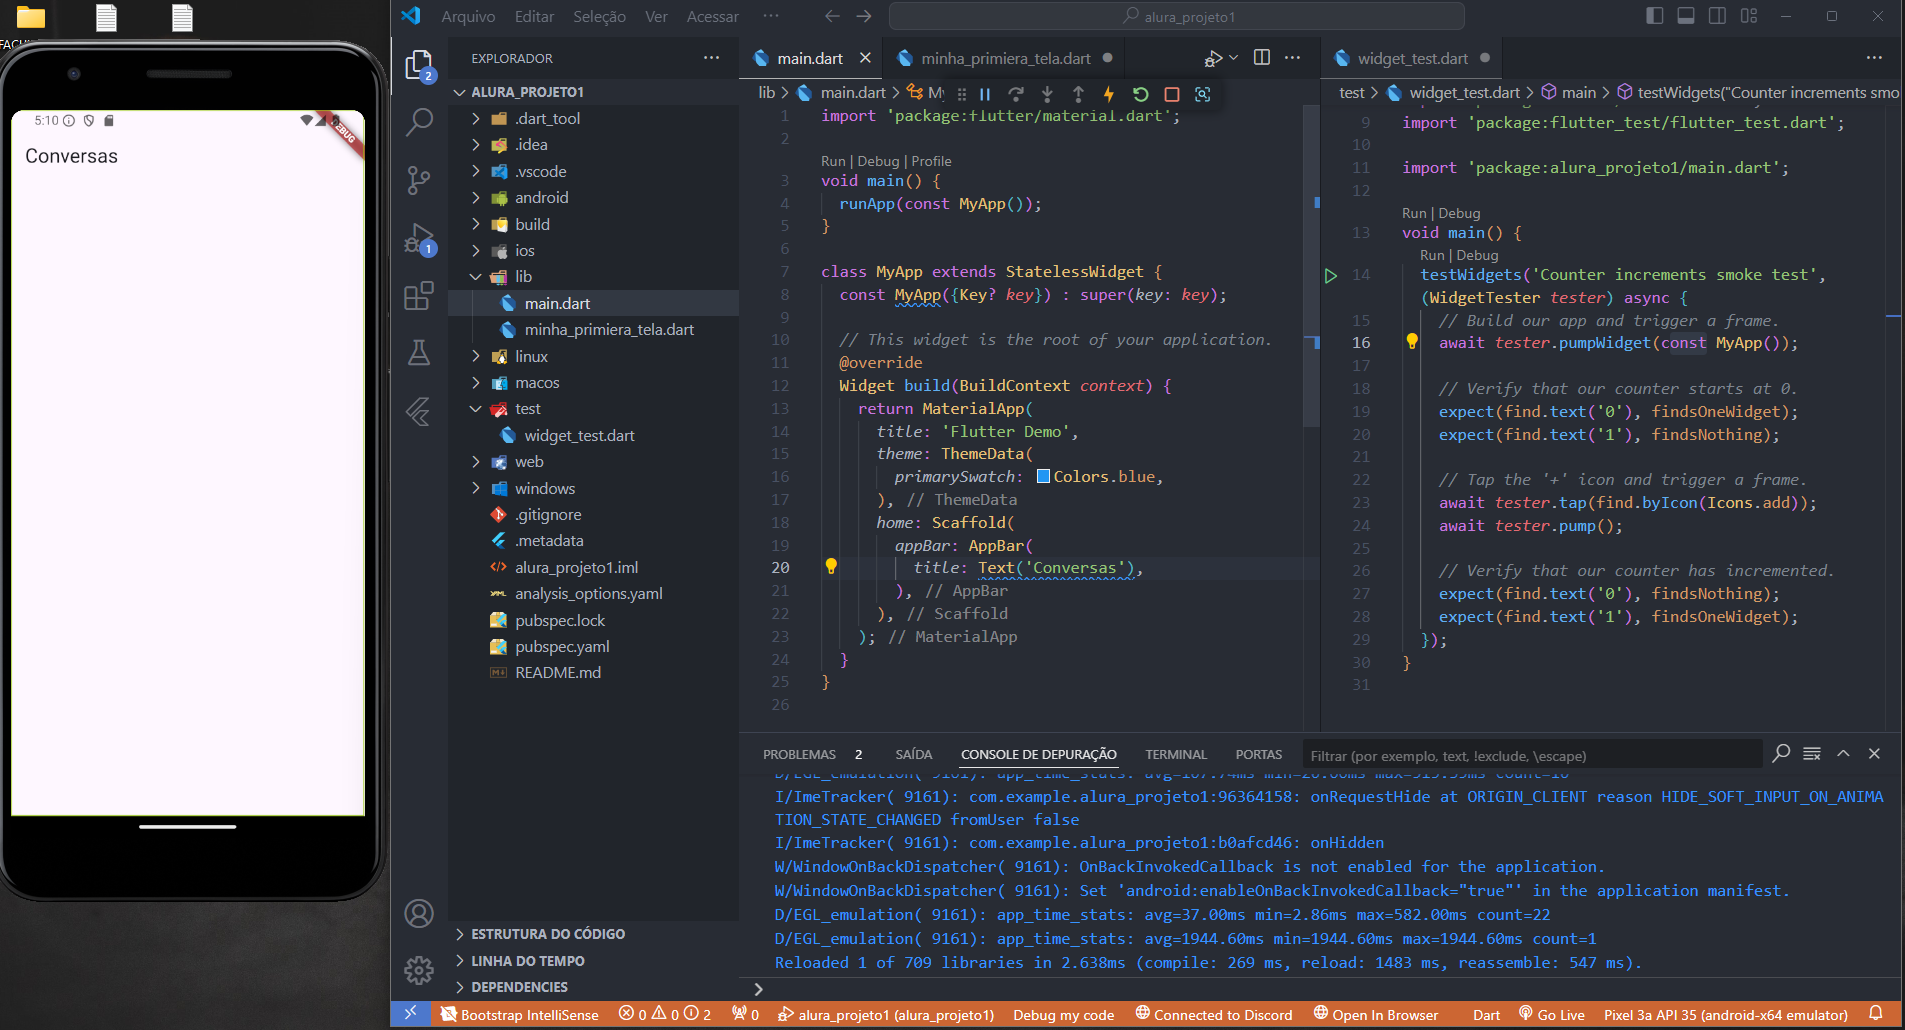Open the Run and Debug view

click(x=418, y=239)
